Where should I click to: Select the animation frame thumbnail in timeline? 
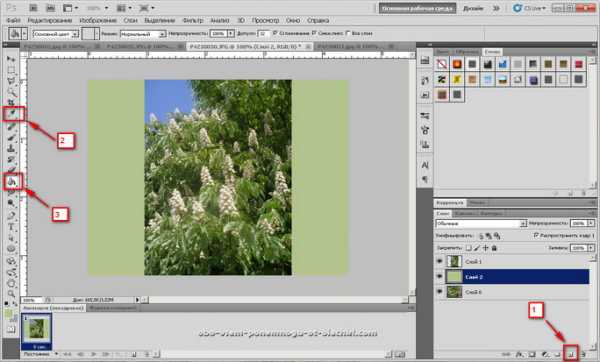[36, 332]
